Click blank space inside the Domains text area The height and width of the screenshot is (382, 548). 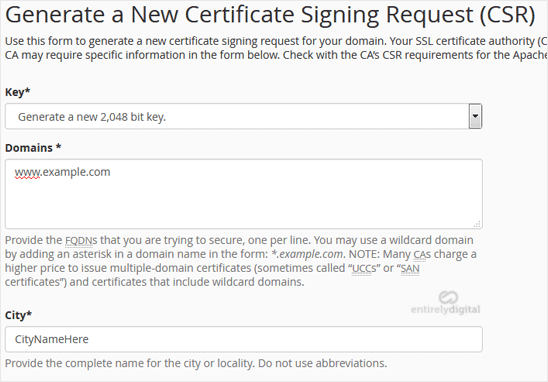pos(244,204)
